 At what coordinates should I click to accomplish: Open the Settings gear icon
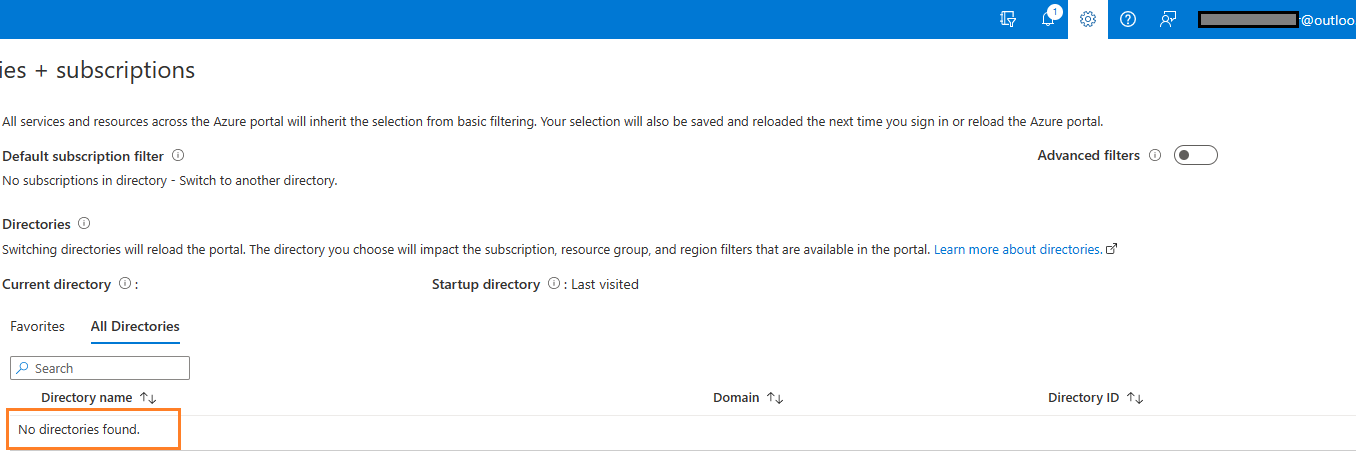tap(1088, 19)
